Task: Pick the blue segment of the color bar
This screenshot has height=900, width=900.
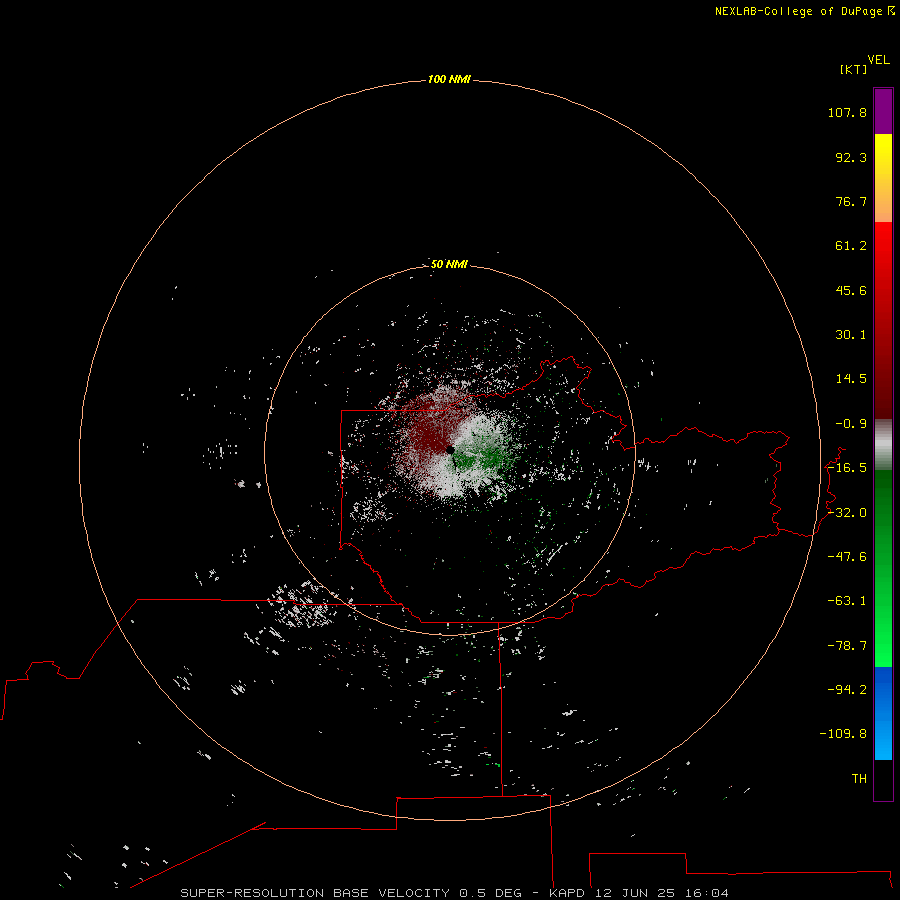Action: [883, 713]
